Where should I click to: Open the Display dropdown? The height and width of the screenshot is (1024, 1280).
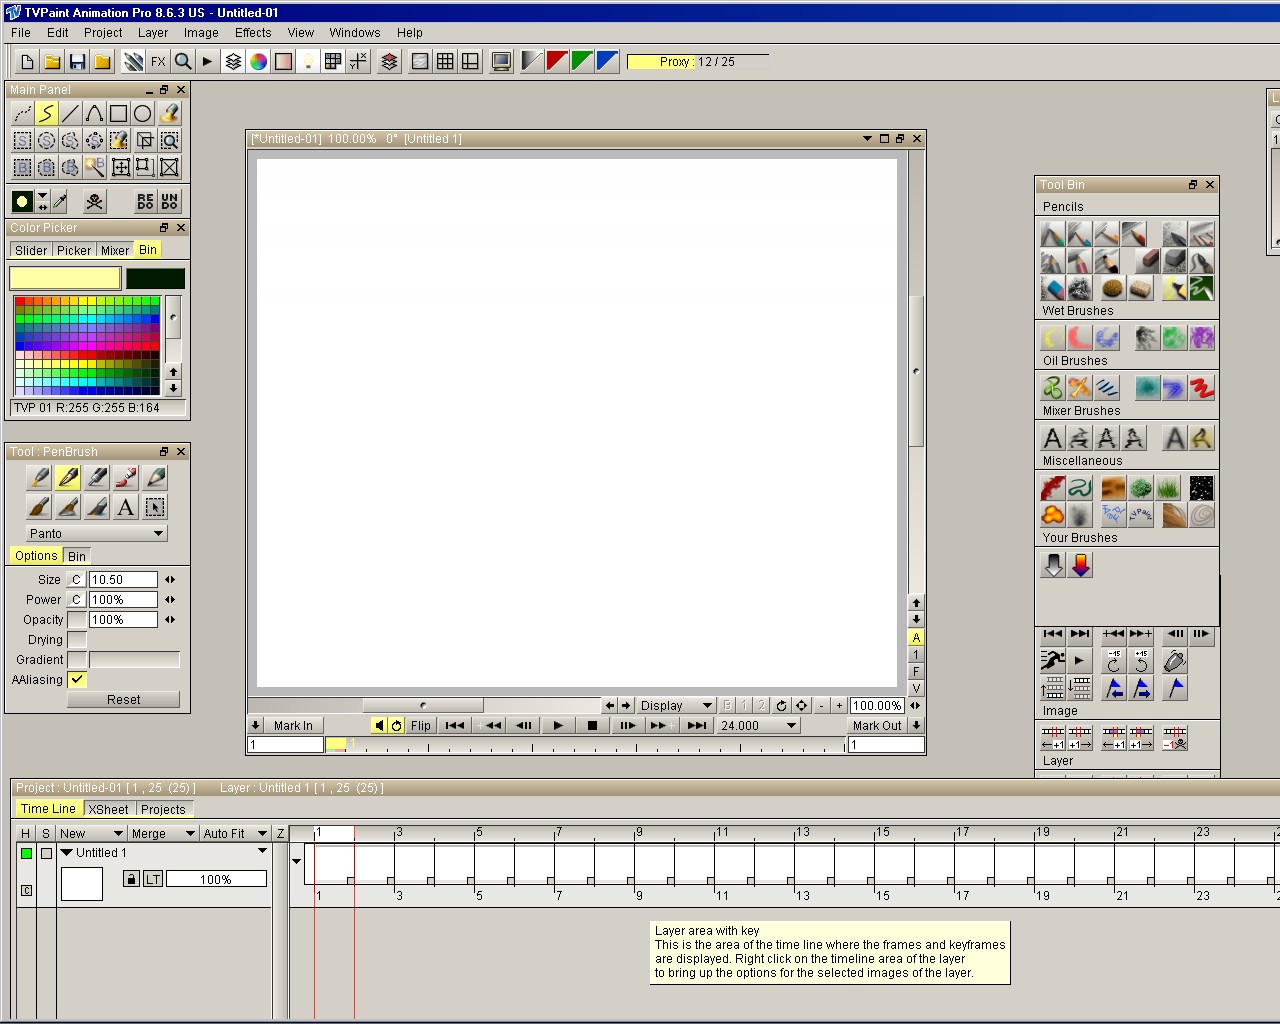(x=676, y=706)
